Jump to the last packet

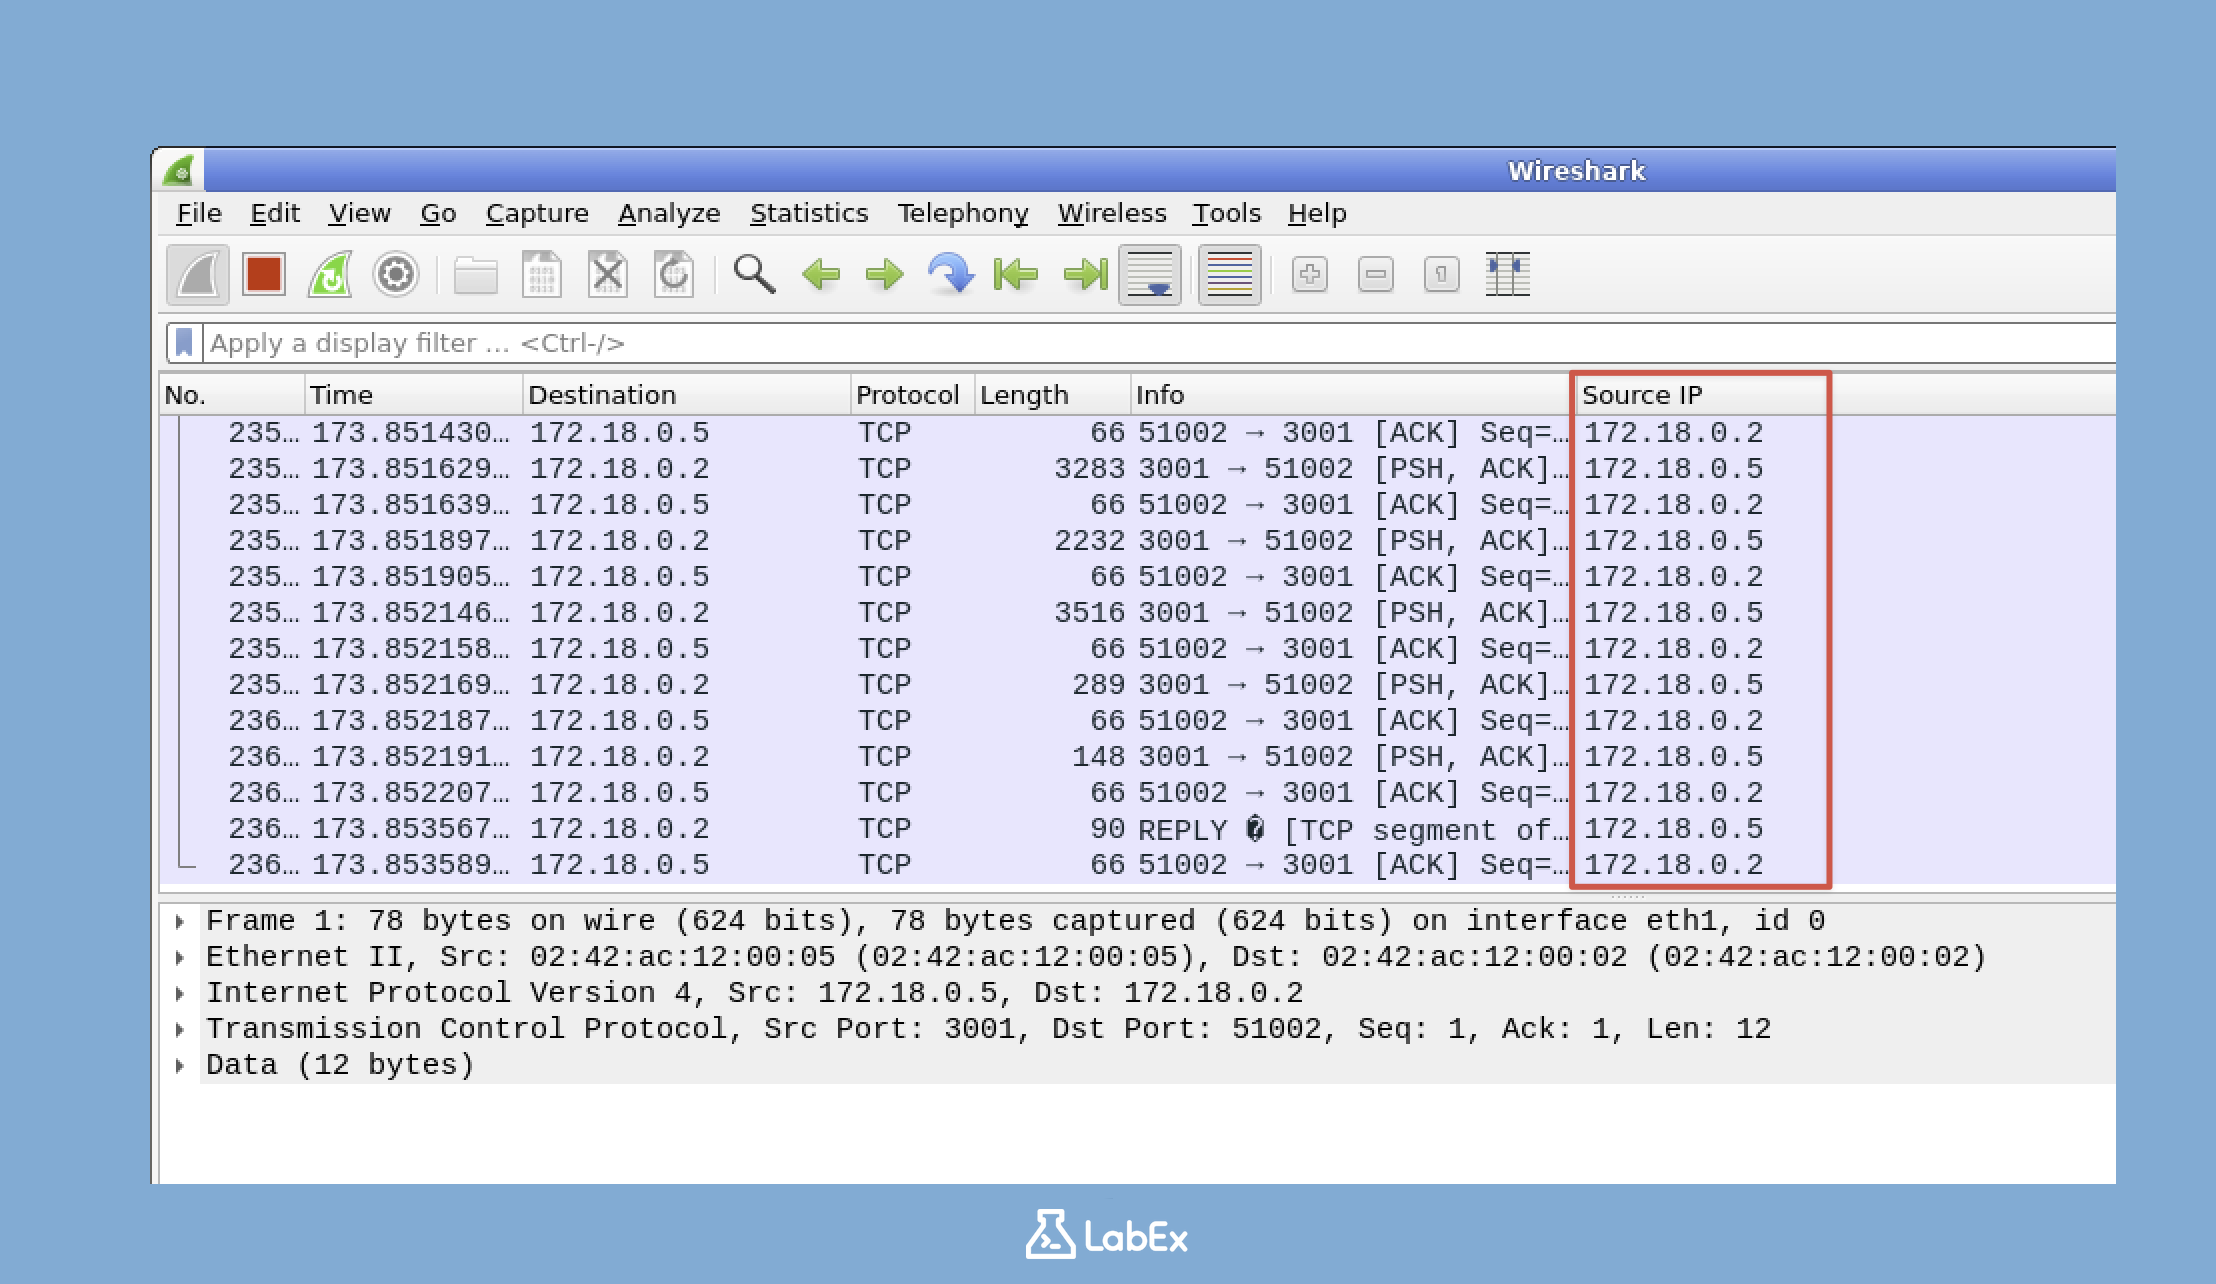1086,274
